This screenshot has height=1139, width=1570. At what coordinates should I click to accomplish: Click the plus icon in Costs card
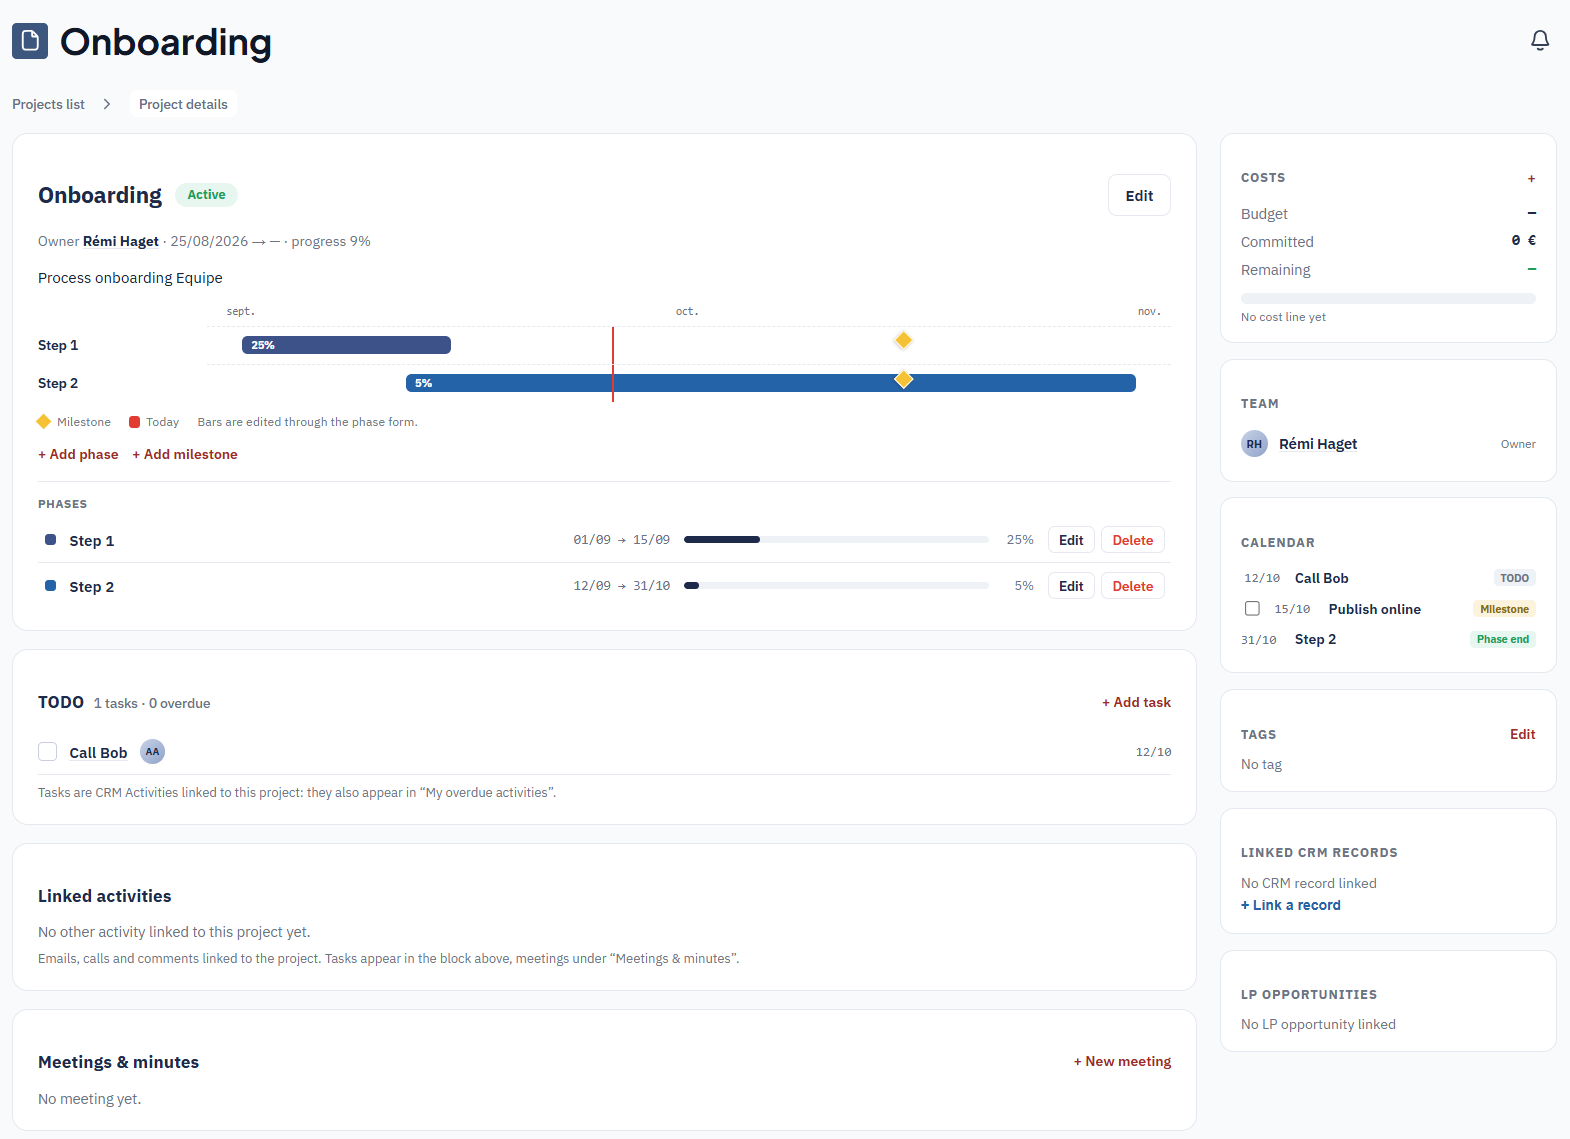click(x=1531, y=178)
